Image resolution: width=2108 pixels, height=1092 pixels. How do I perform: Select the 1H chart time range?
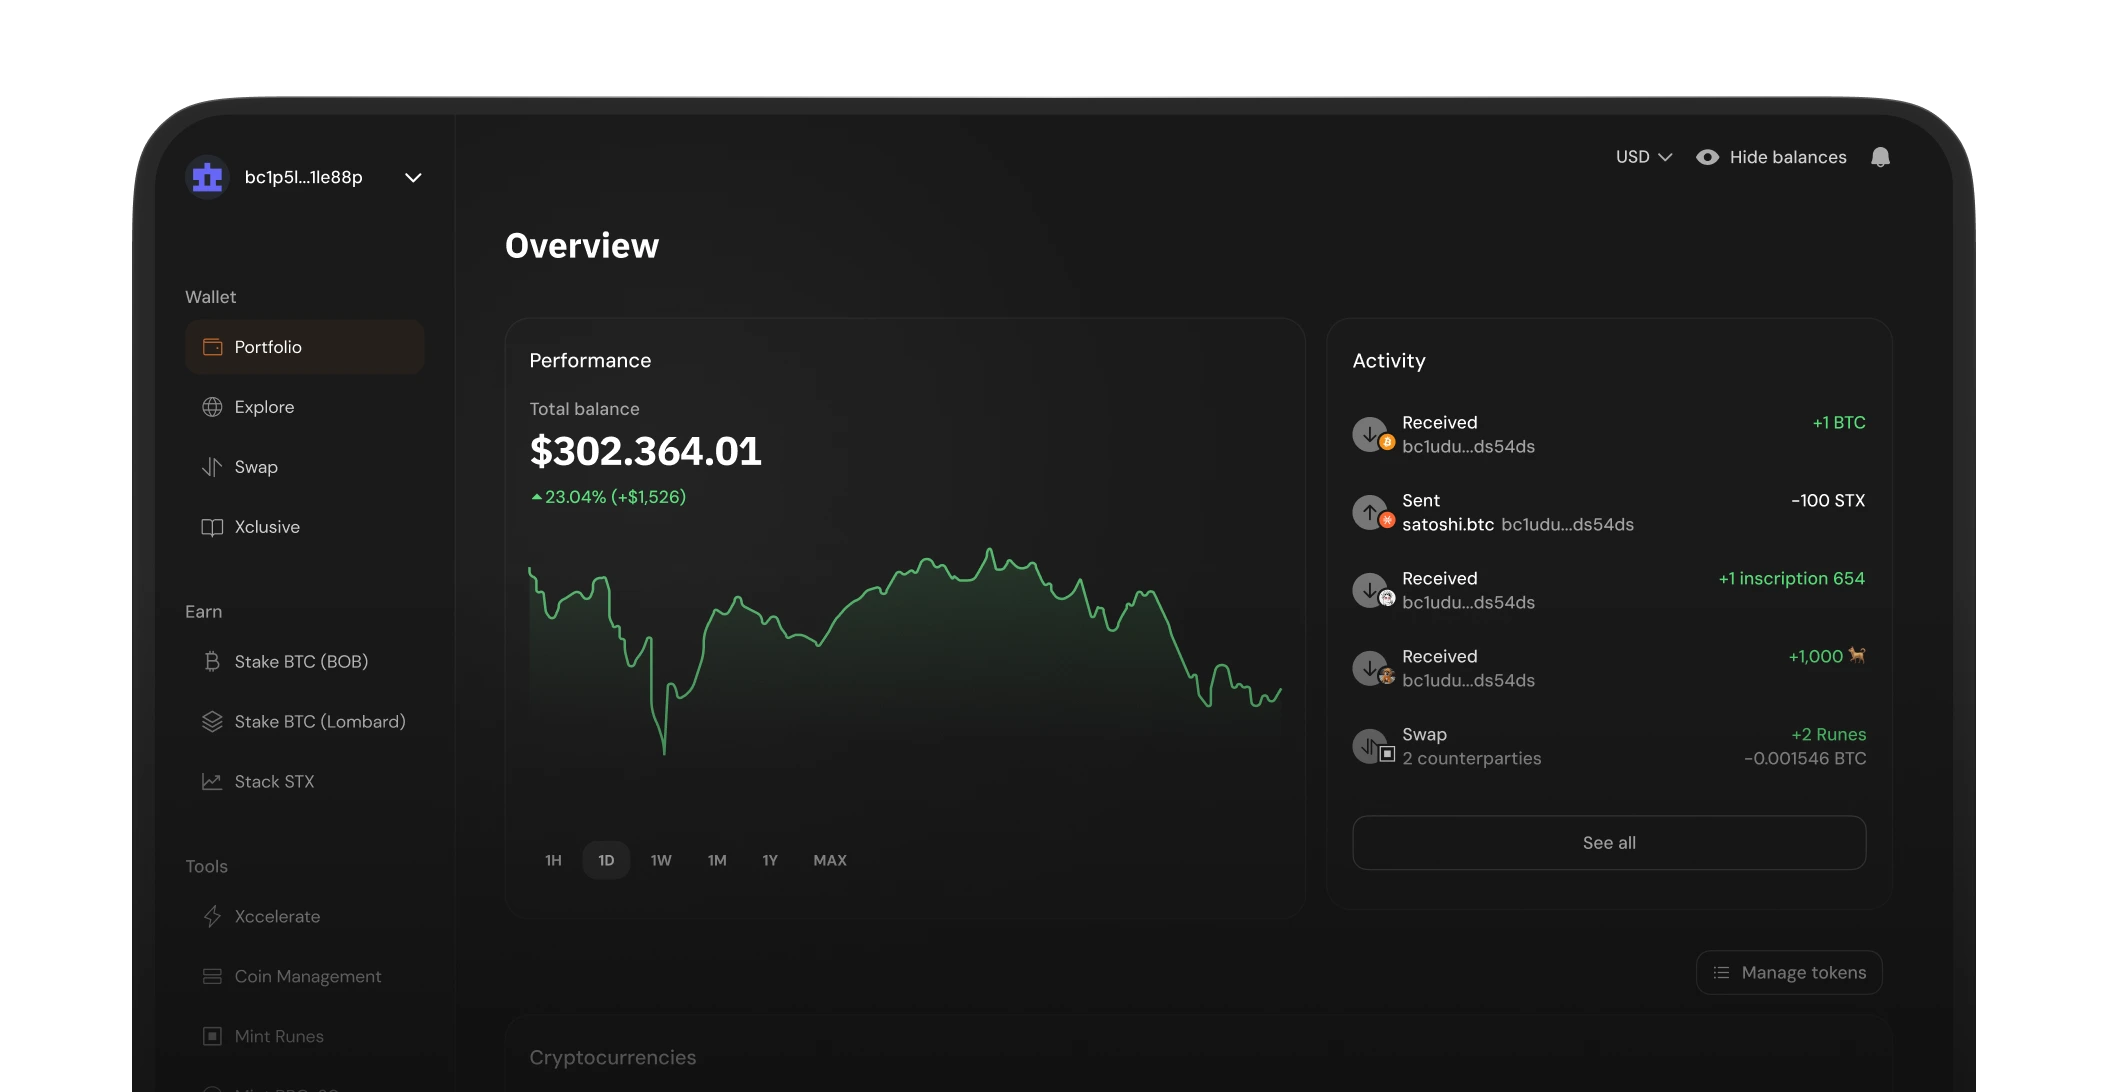click(553, 860)
